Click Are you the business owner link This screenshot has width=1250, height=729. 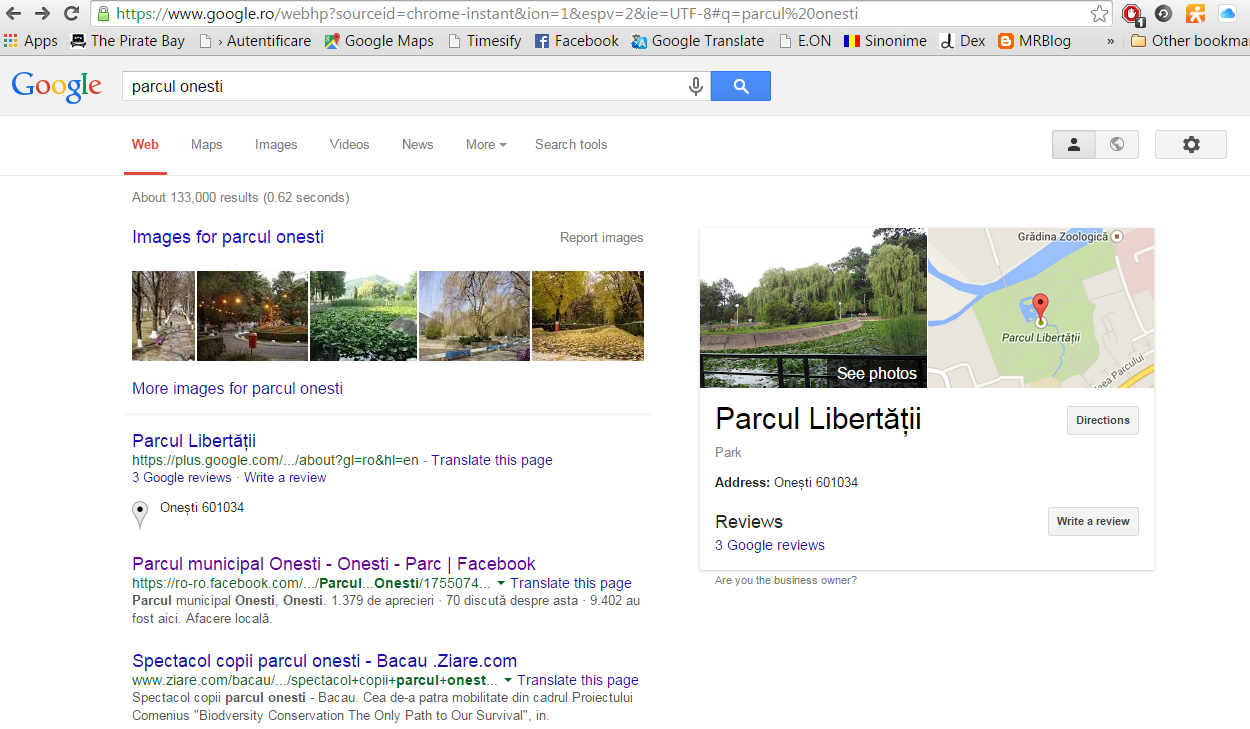[x=786, y=581]
